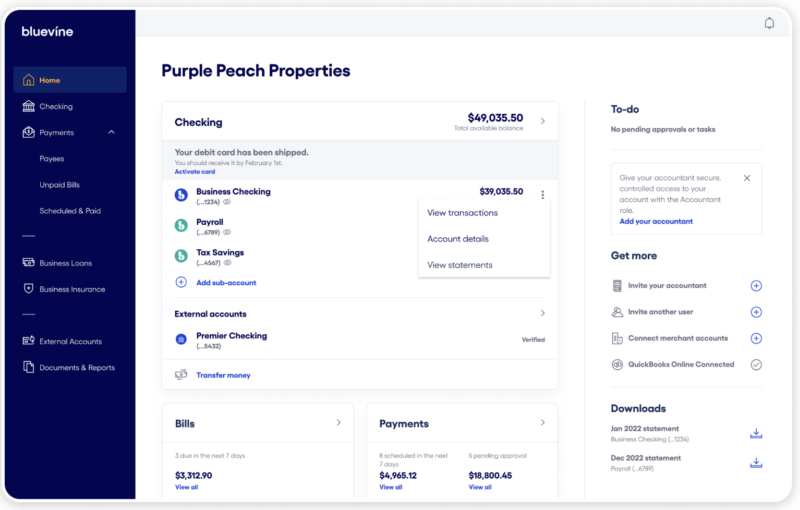Image resolution: width=800 pixels, height=510 pixels.
Task: Open Business Checking three-dot options menu
Action: coord(542,195)
